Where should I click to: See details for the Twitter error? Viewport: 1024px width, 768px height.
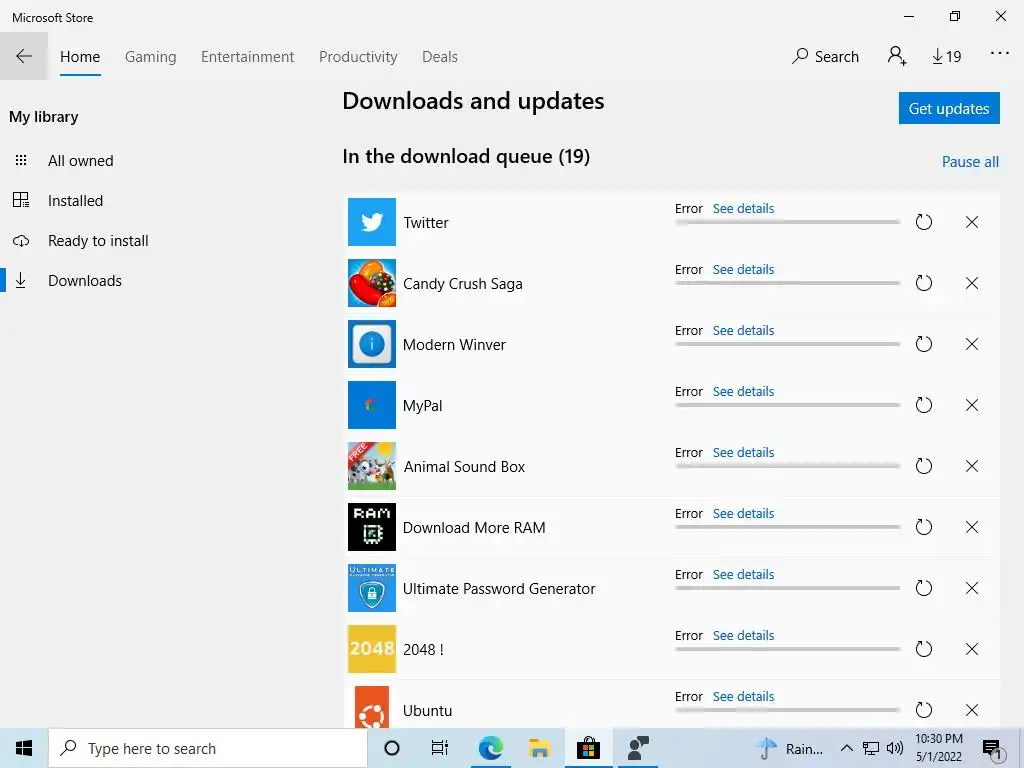[x=743, y=208]
